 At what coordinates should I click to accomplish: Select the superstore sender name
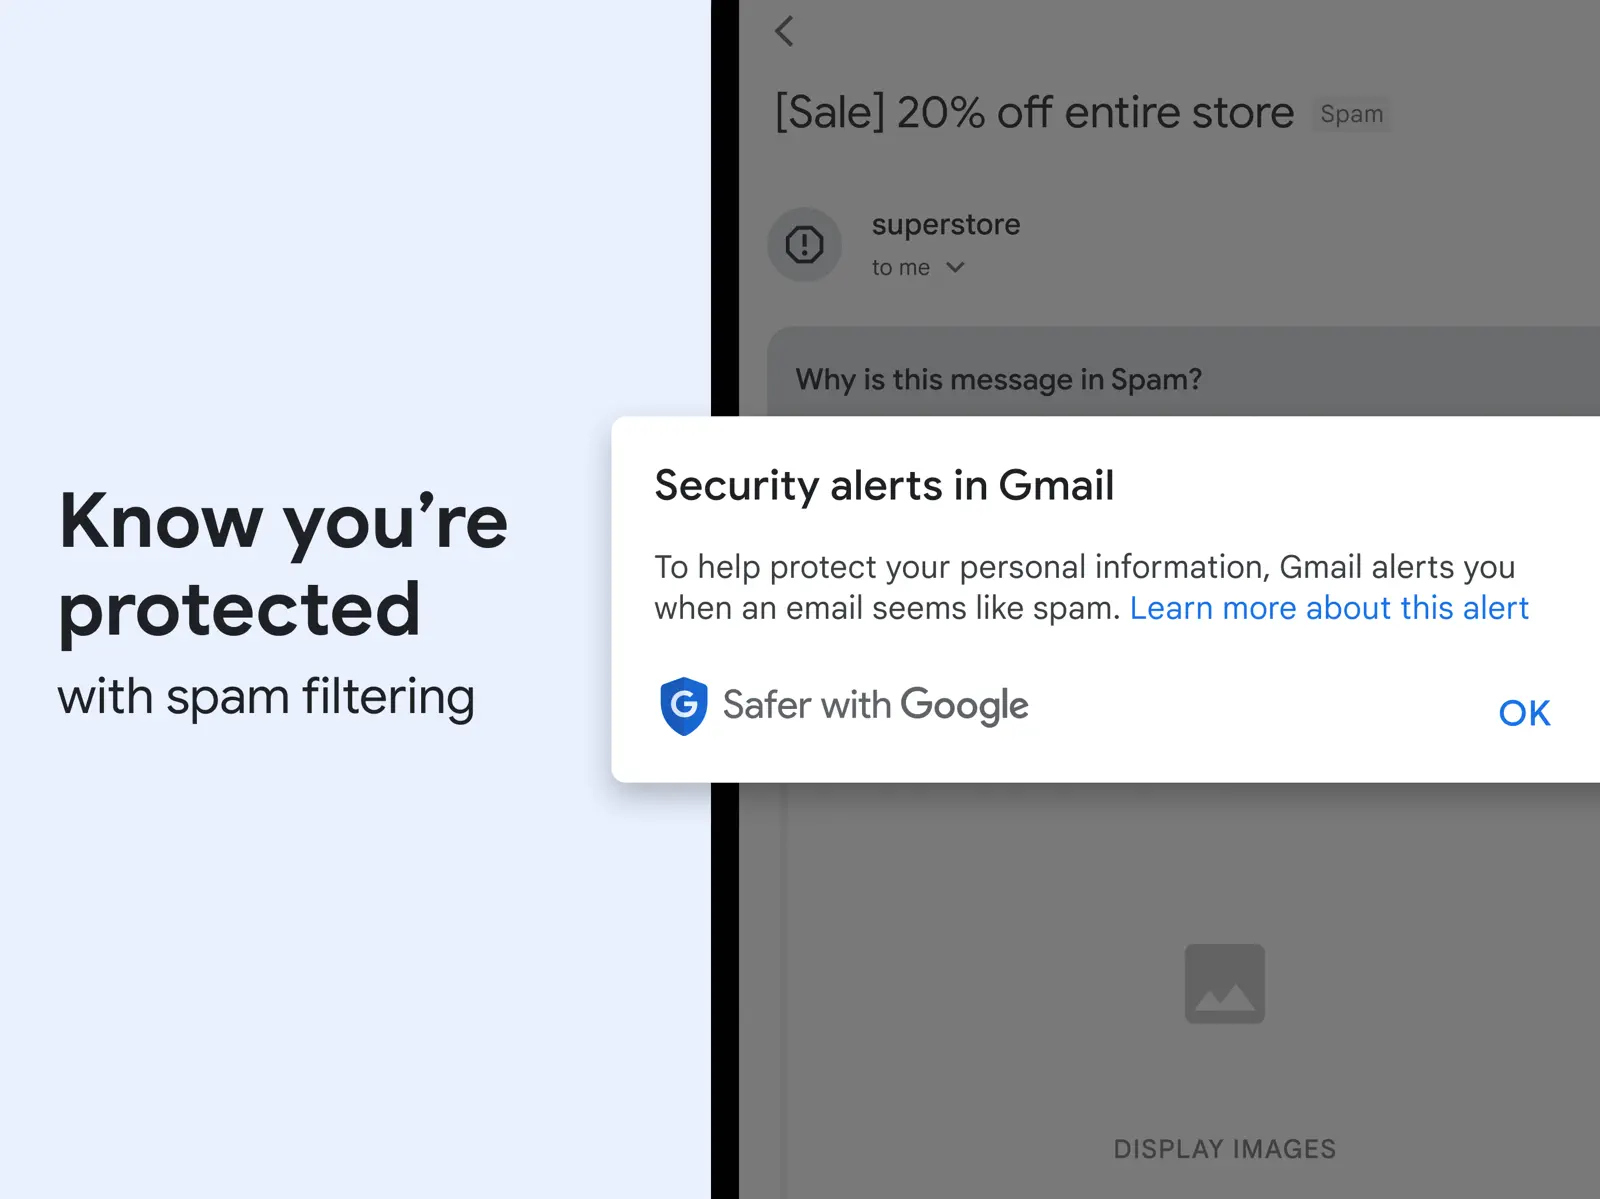945,225
